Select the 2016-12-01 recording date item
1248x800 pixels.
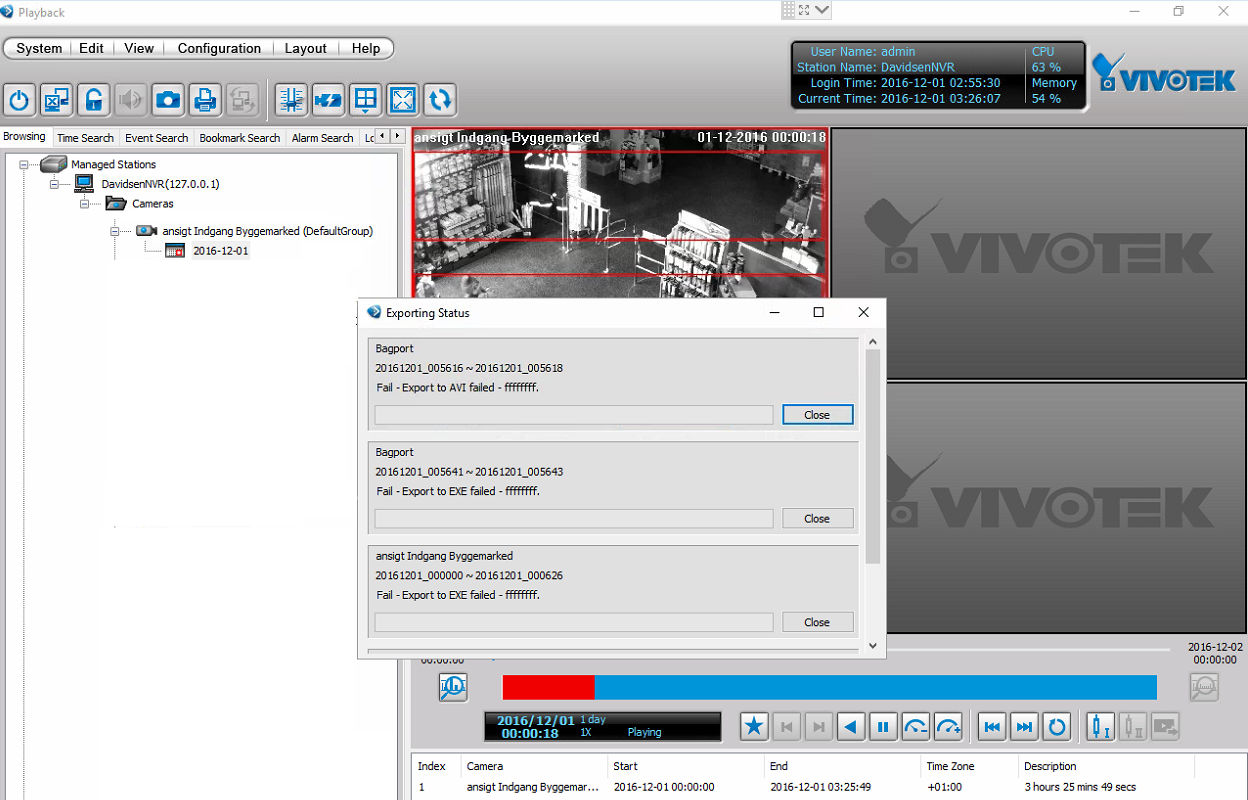click(x=220, y=251)
